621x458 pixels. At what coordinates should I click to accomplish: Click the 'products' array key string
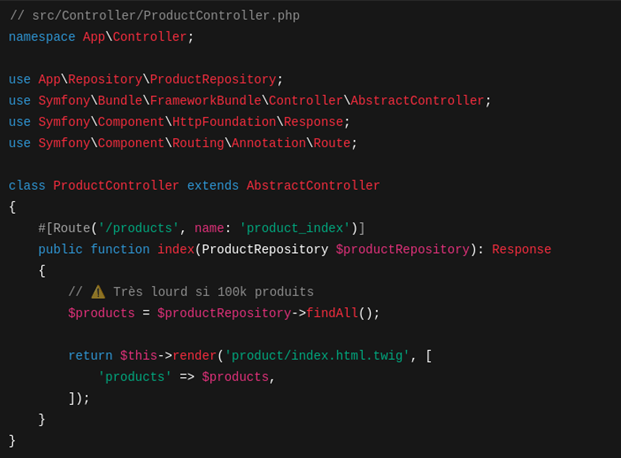click(x=135, y=377)
